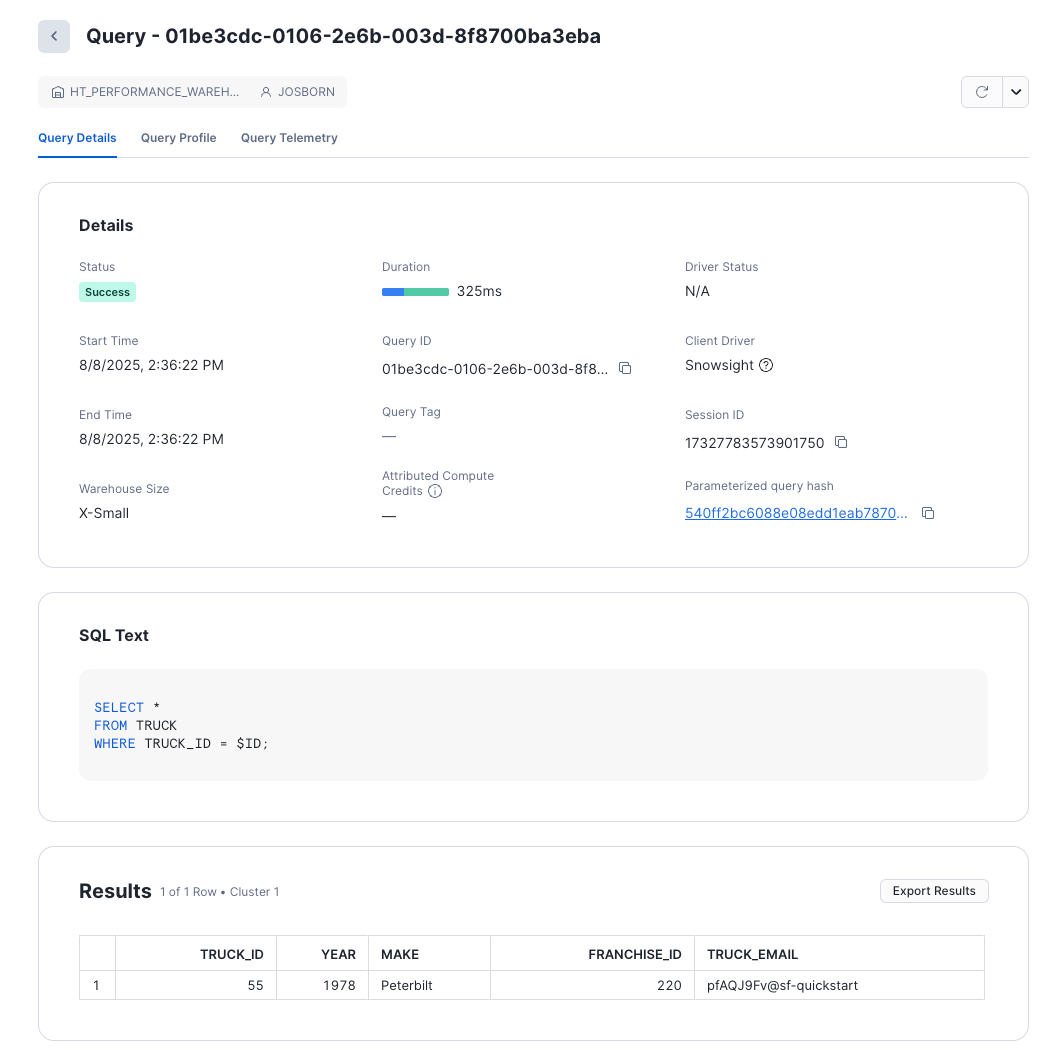Click the TRUCK_ID column header
Viewport: 1042px width, 1050px height.
[x=231, y=954]
